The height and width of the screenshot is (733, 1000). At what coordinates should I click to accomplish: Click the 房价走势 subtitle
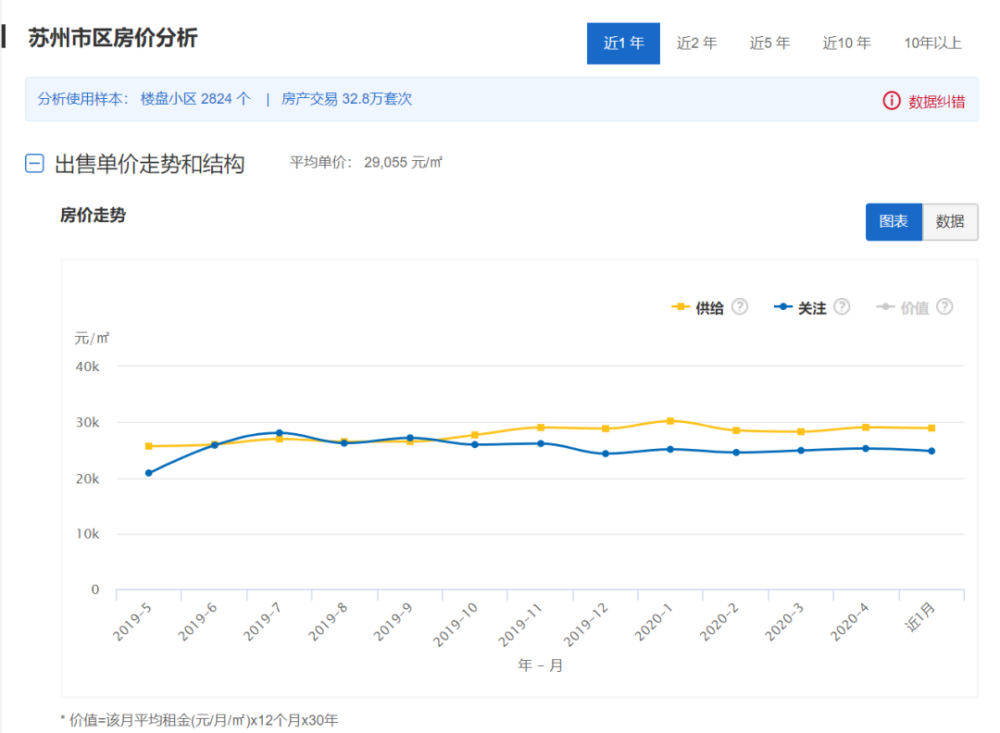(93, 215)
